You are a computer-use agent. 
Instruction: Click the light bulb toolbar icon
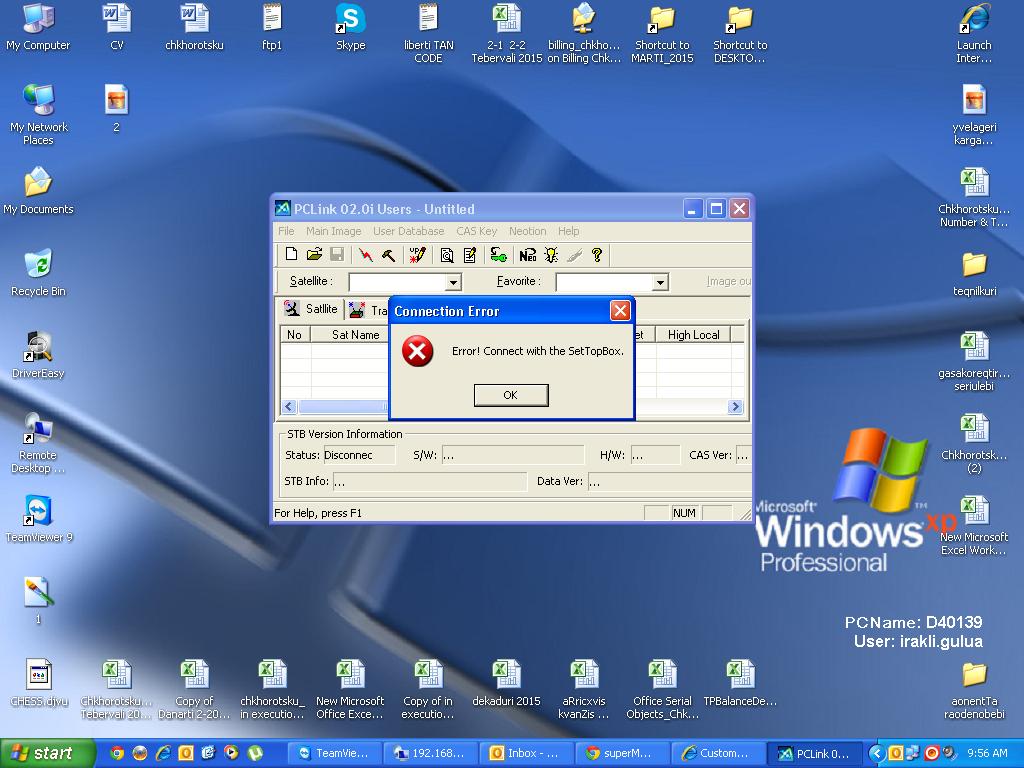pos(551,255)
